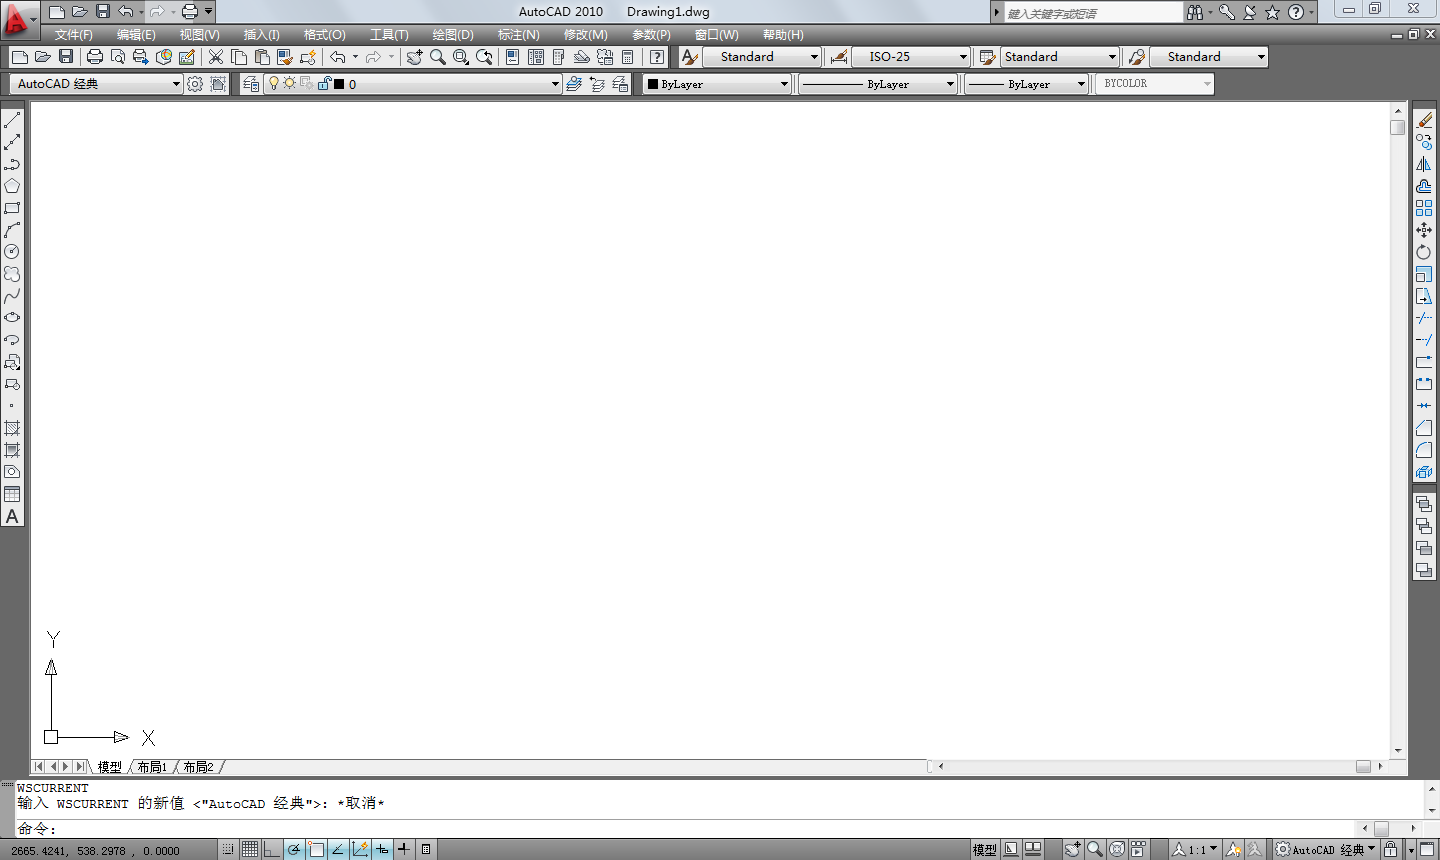The width and height of the screenshot is (1440, 860).
Task: Toggle Quick Properties in the status bar
Action: click(x=426, y=849)
